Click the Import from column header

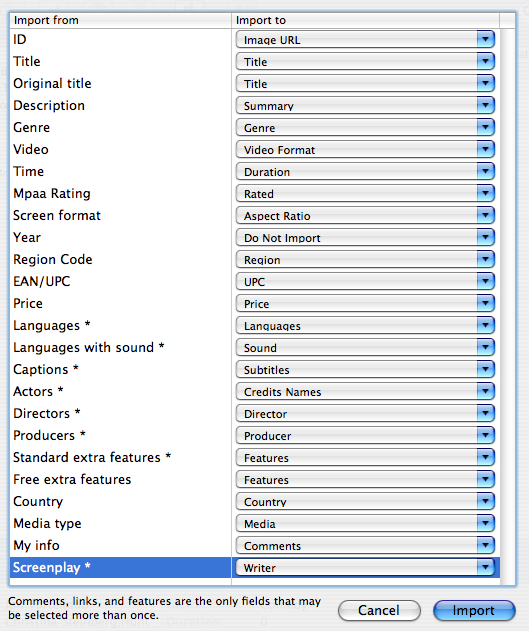[121, 20]
